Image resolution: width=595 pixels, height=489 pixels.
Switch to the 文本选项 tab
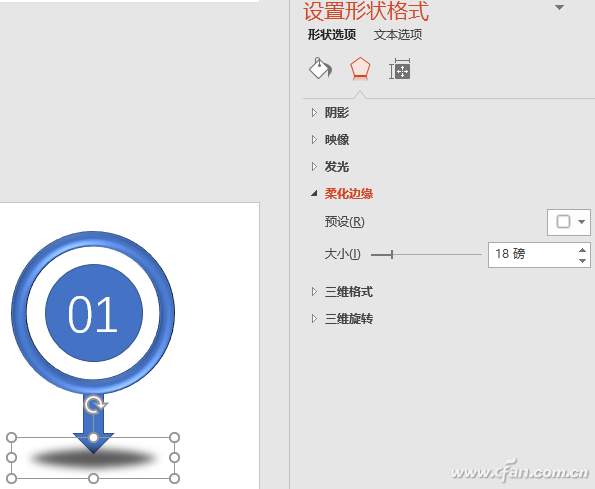(398, 35)
